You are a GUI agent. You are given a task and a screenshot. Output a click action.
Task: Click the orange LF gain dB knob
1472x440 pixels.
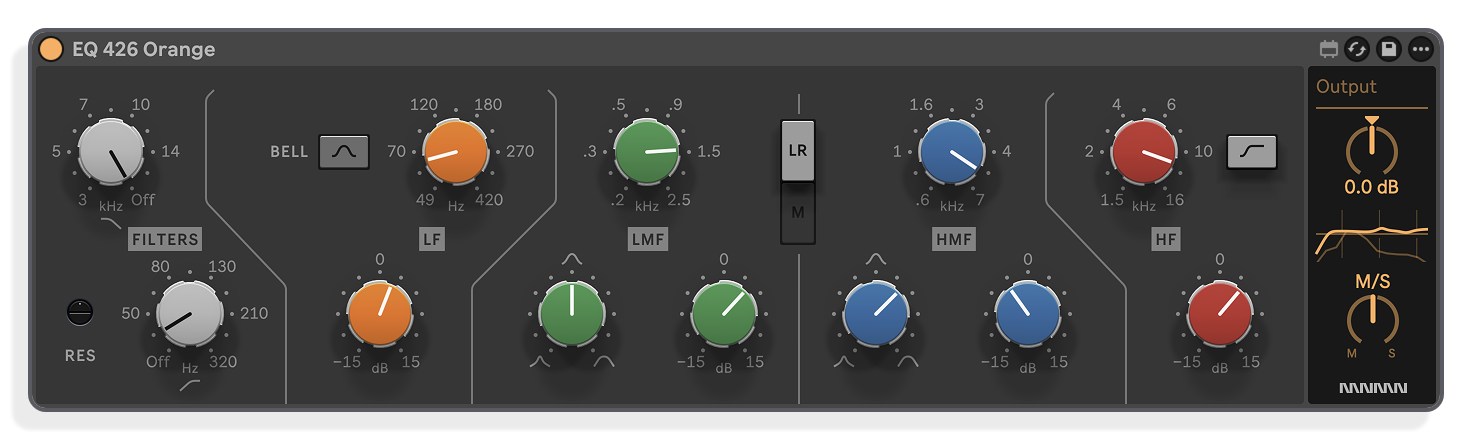(380, 314)
